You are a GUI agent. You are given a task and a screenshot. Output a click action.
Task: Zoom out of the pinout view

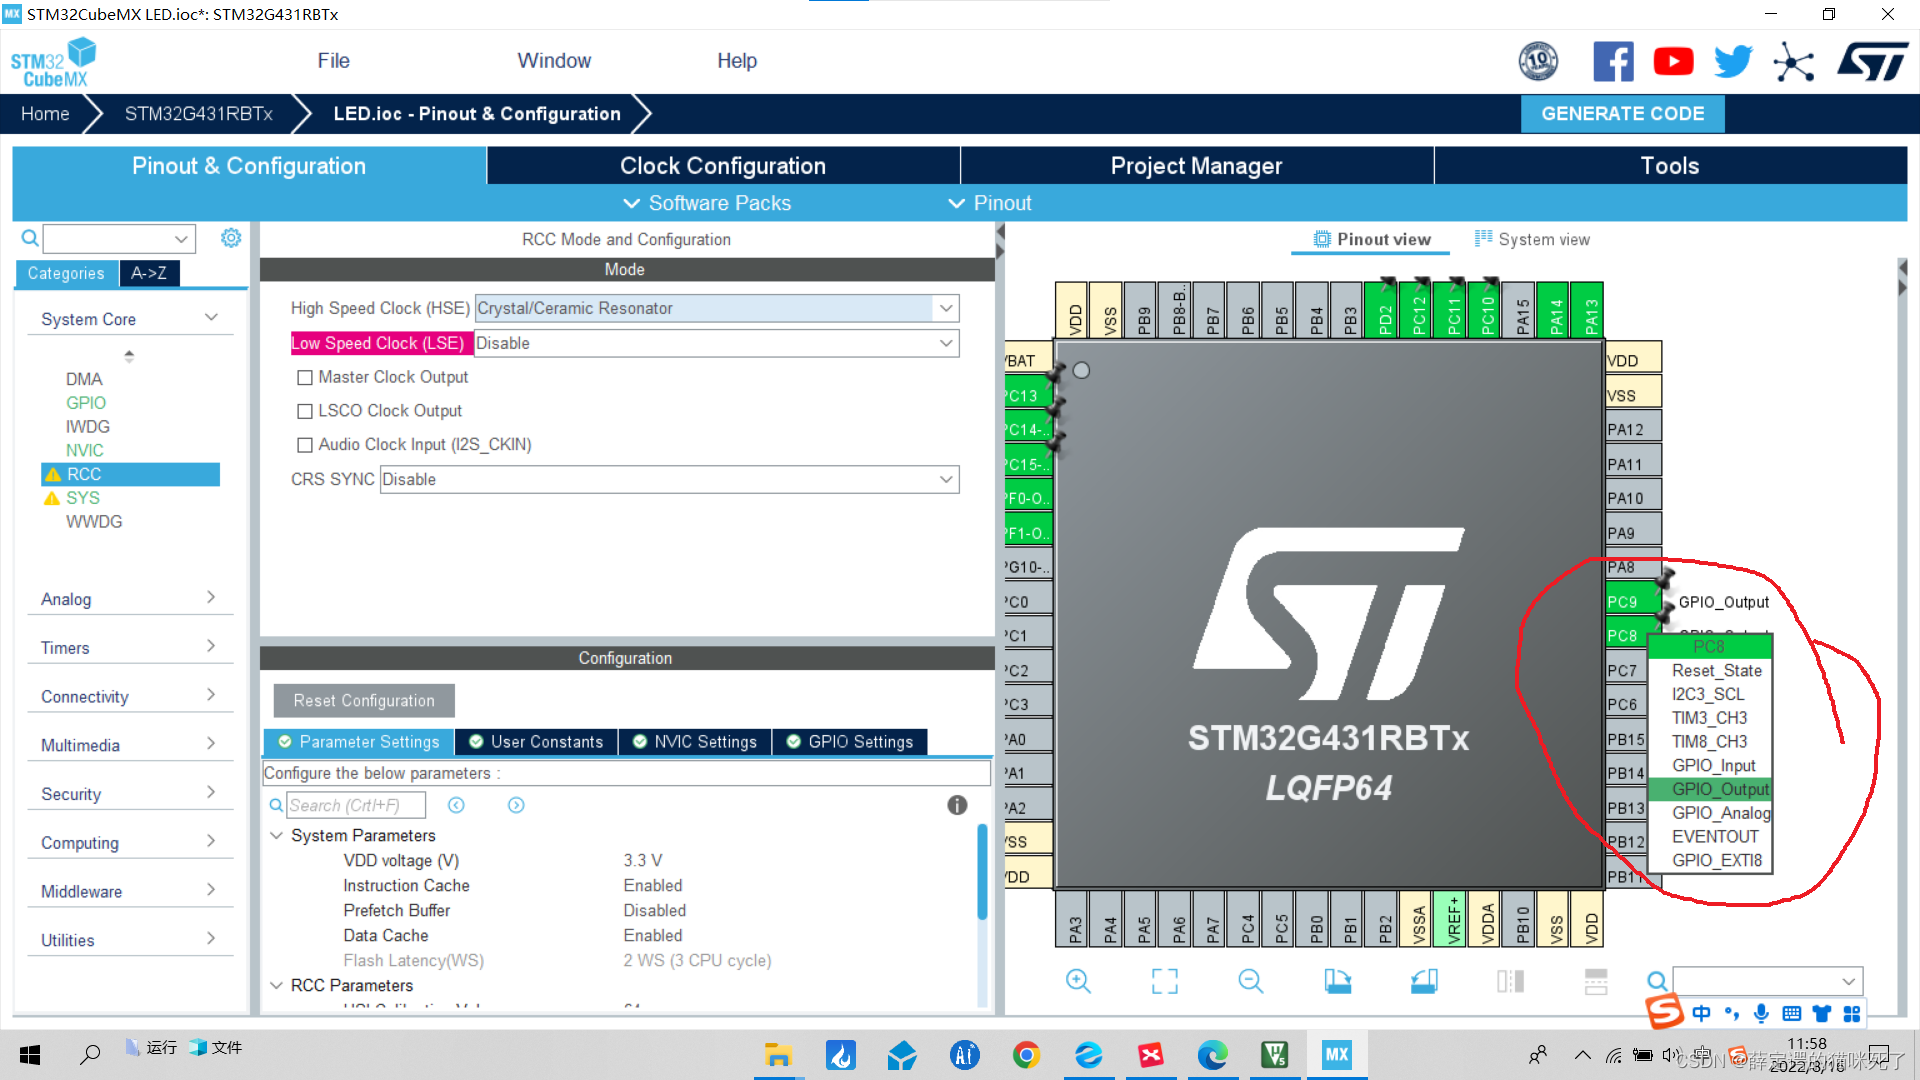tap(1250, 981)
